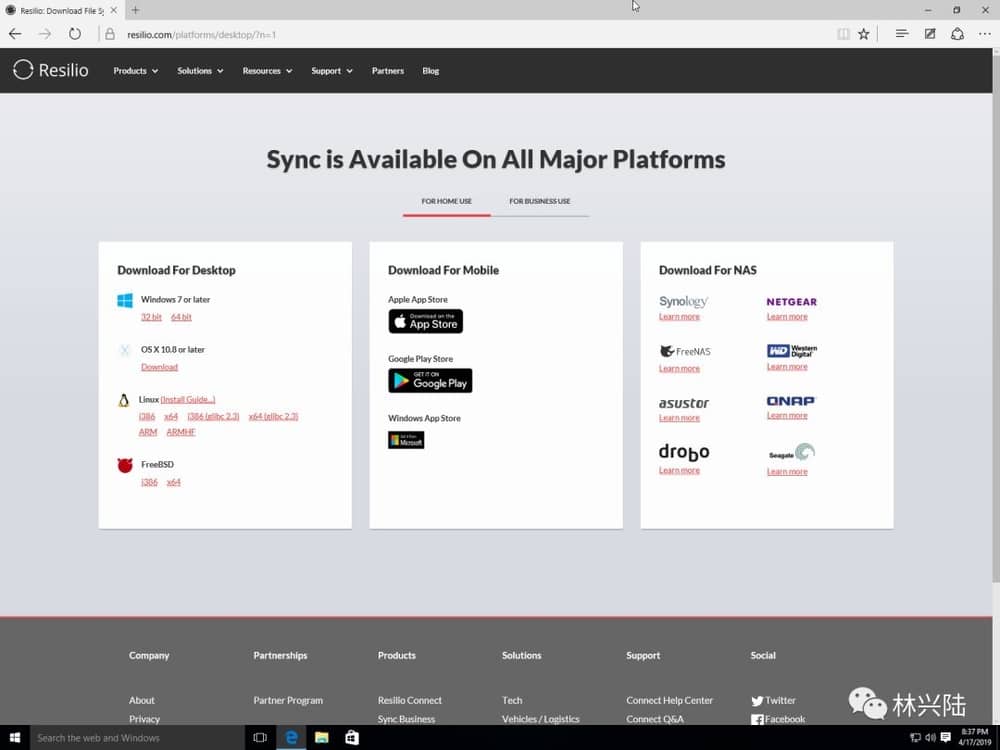Open the Blog menu item
1000x750 pixels.
(430, 71)
